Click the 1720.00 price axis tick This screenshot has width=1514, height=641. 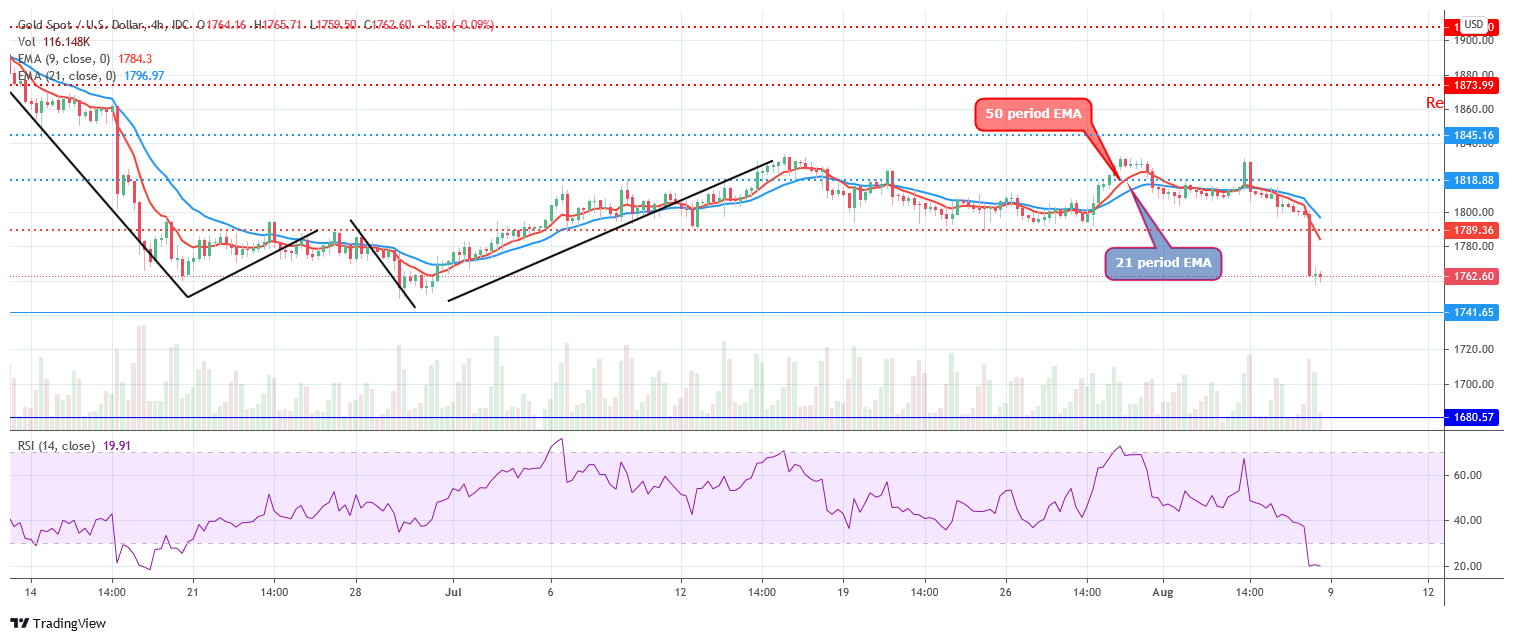tap(1474, 349)
